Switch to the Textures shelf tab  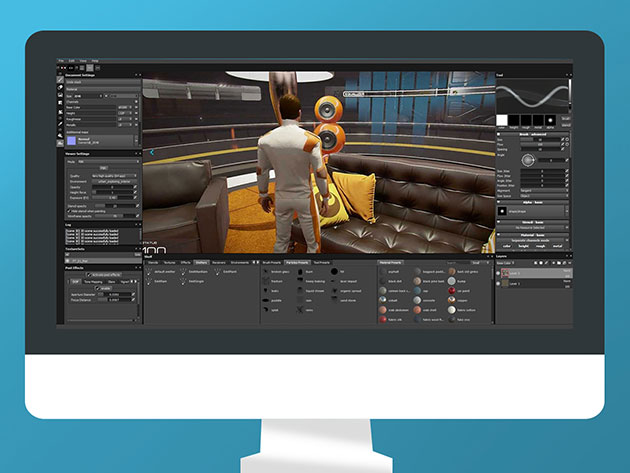[x=170, y=262]
